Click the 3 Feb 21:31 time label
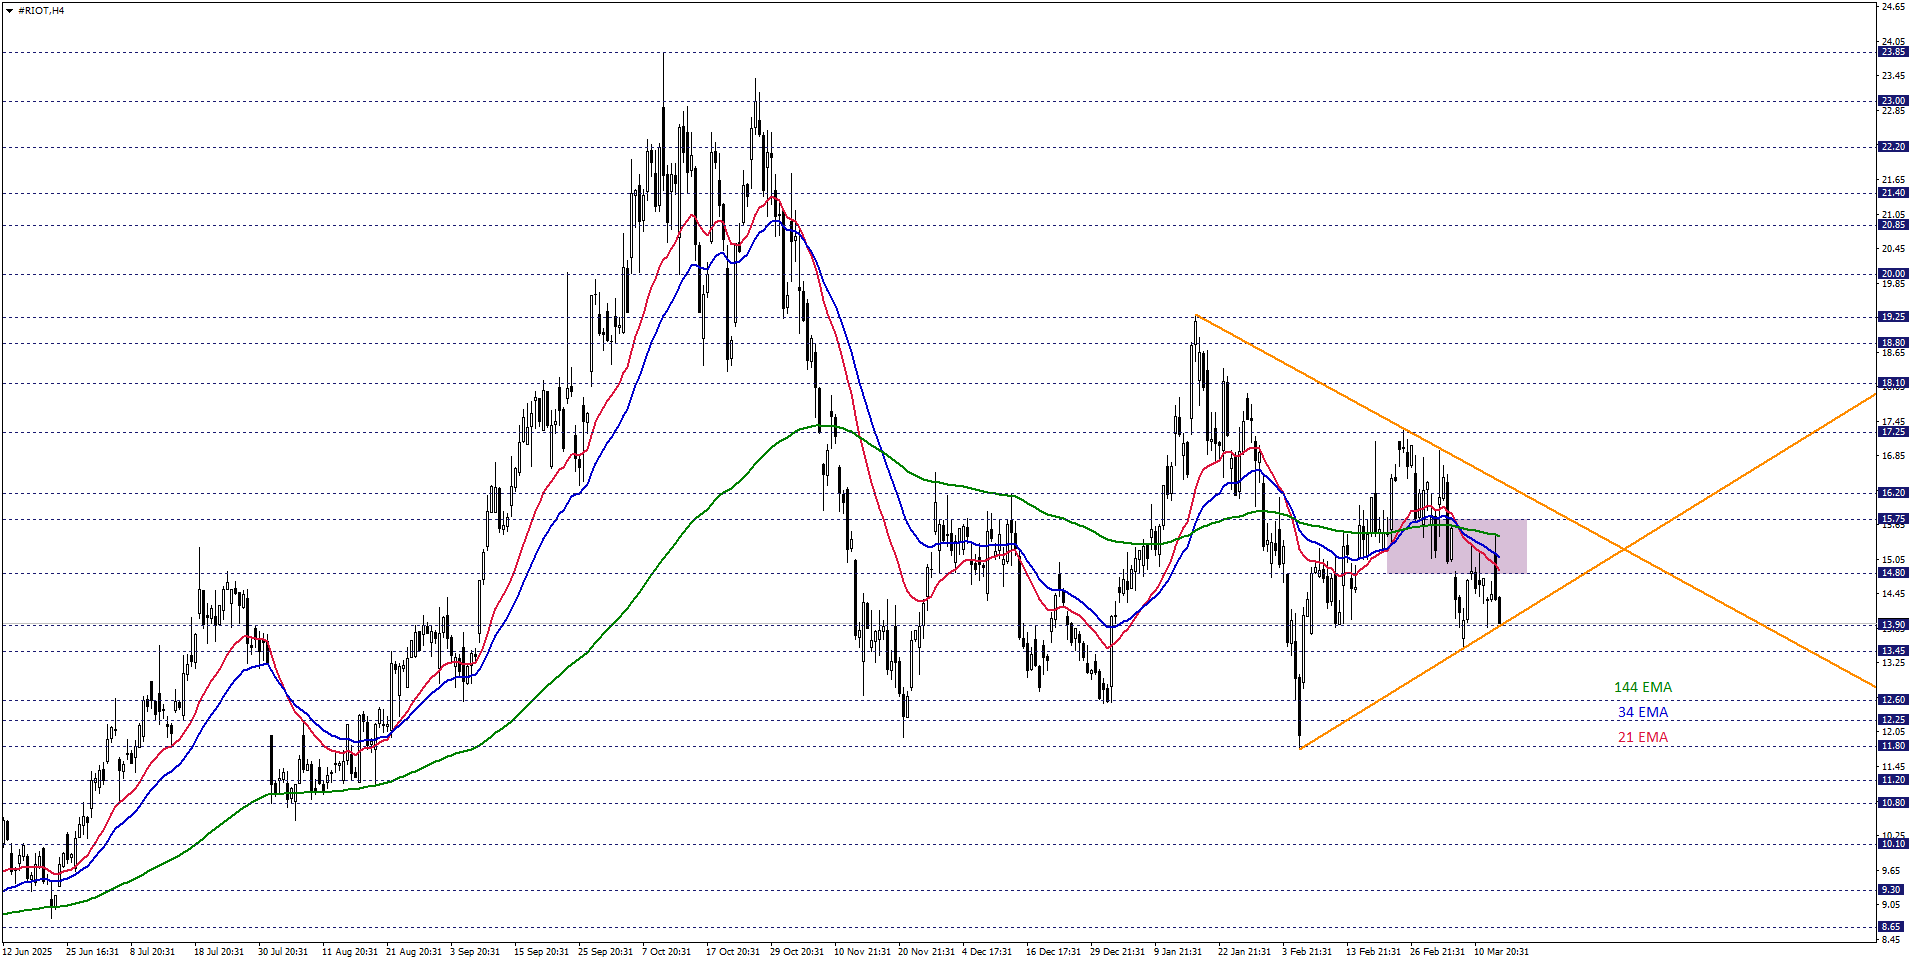1916x963 pixels. 1307,951
